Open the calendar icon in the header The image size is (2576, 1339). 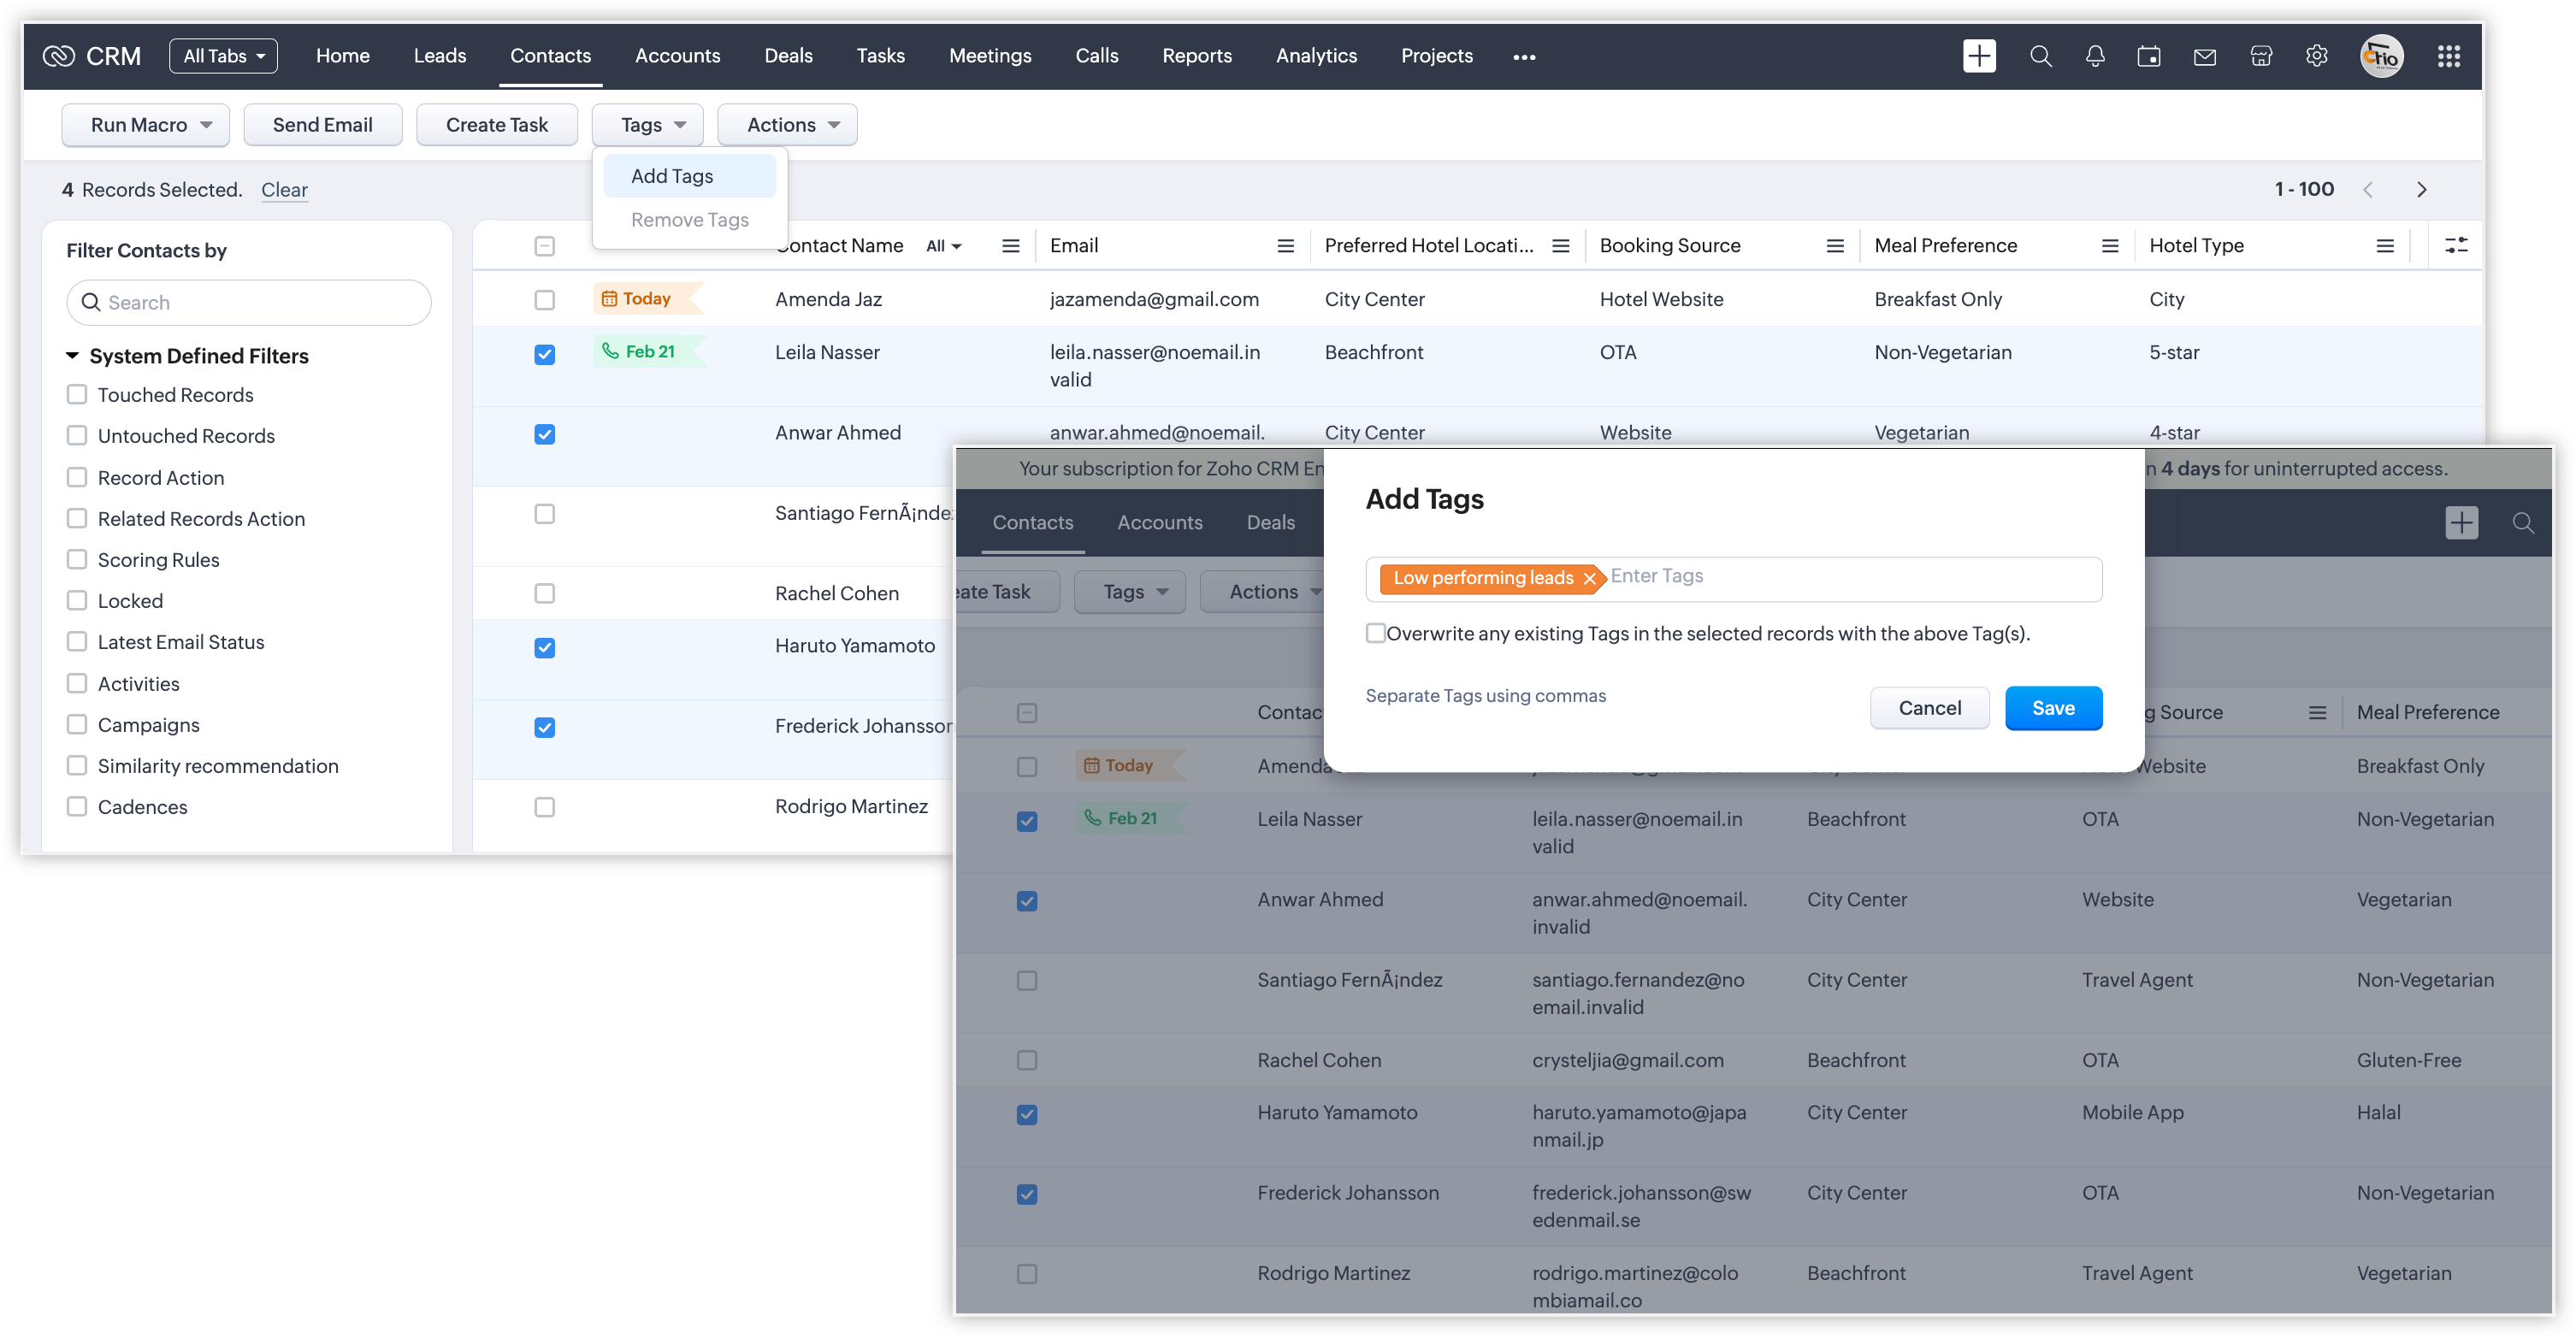(2149, 56)
